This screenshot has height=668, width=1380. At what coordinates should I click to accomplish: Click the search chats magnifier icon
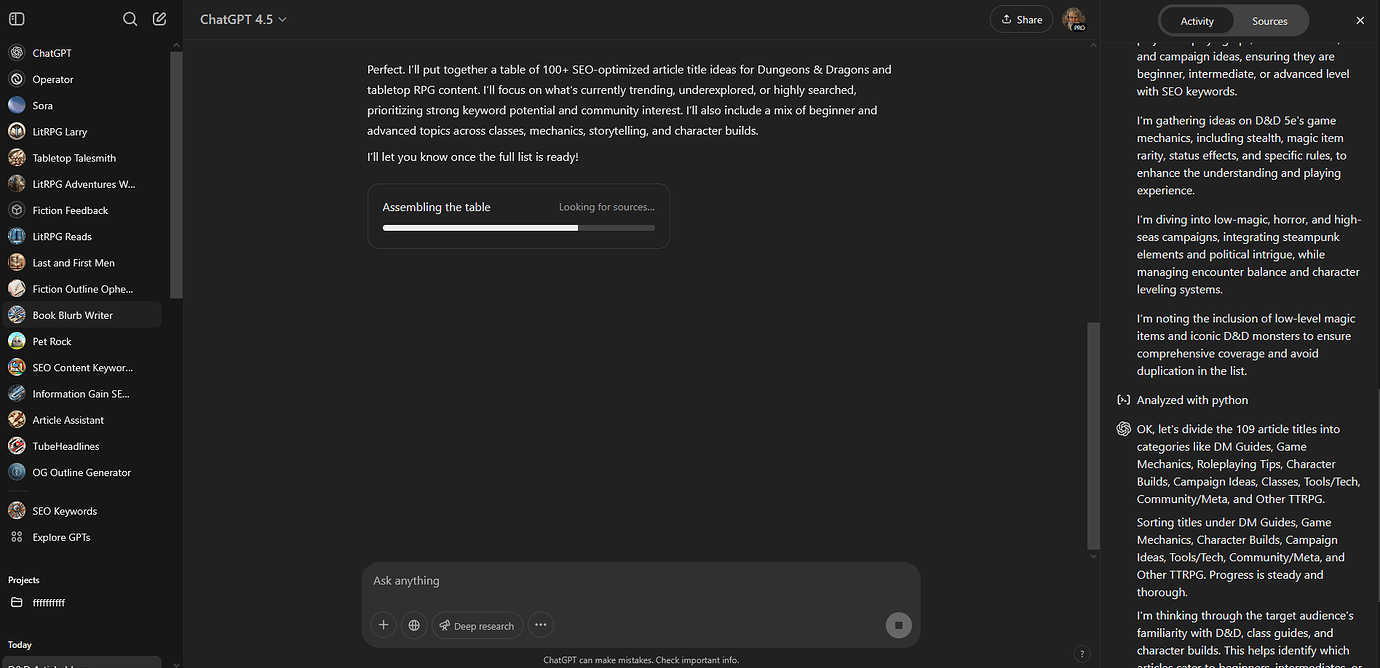[129, 18]
